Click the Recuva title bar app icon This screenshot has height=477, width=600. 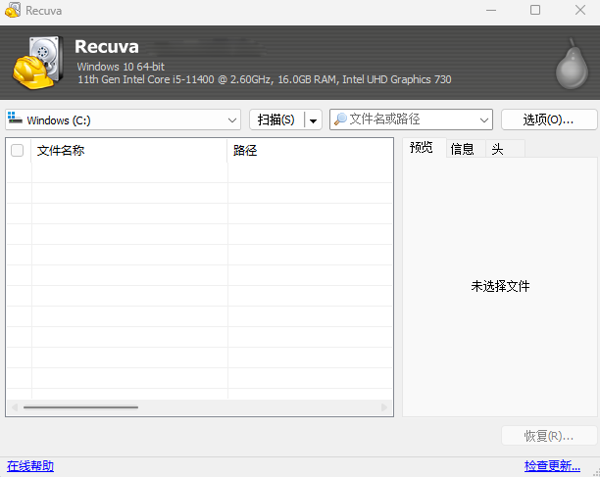coord(11,10)
